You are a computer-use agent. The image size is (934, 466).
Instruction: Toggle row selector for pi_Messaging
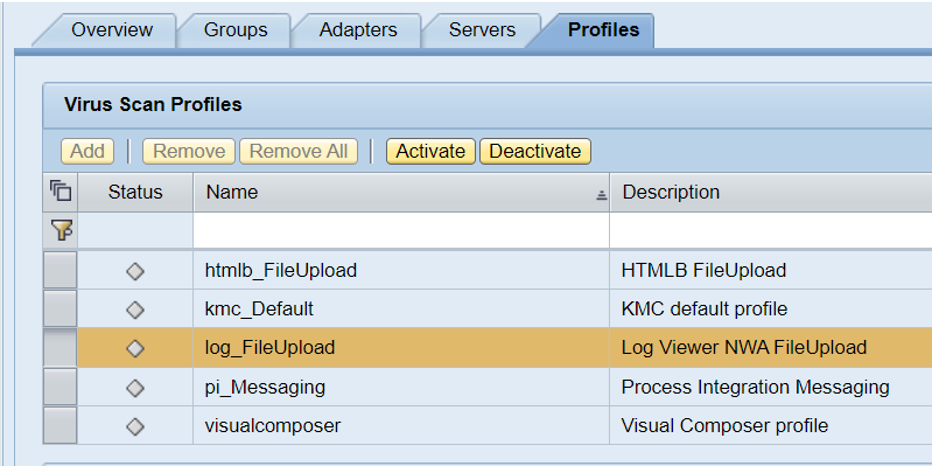pyautogui.click(x=60, y=387)
